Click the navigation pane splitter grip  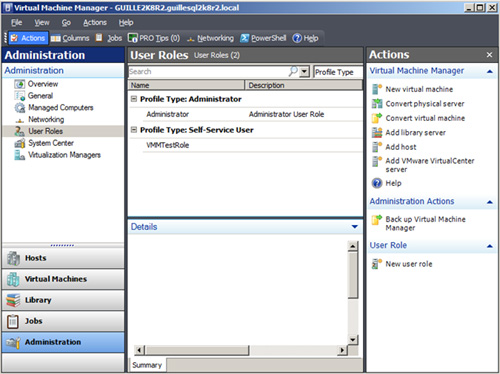(62, 245)
